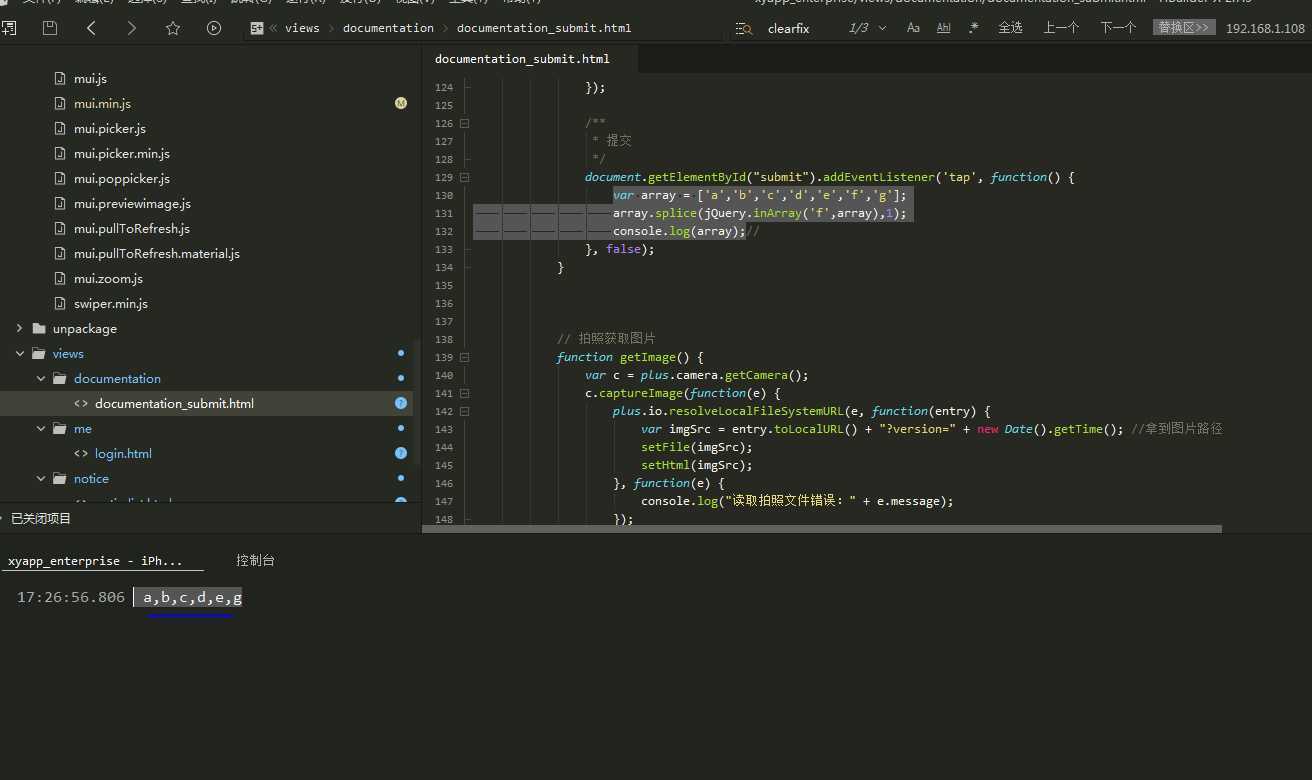
Task: Fold code at line 126 comment
Action: pyautogui.click(x=464, y=123)
